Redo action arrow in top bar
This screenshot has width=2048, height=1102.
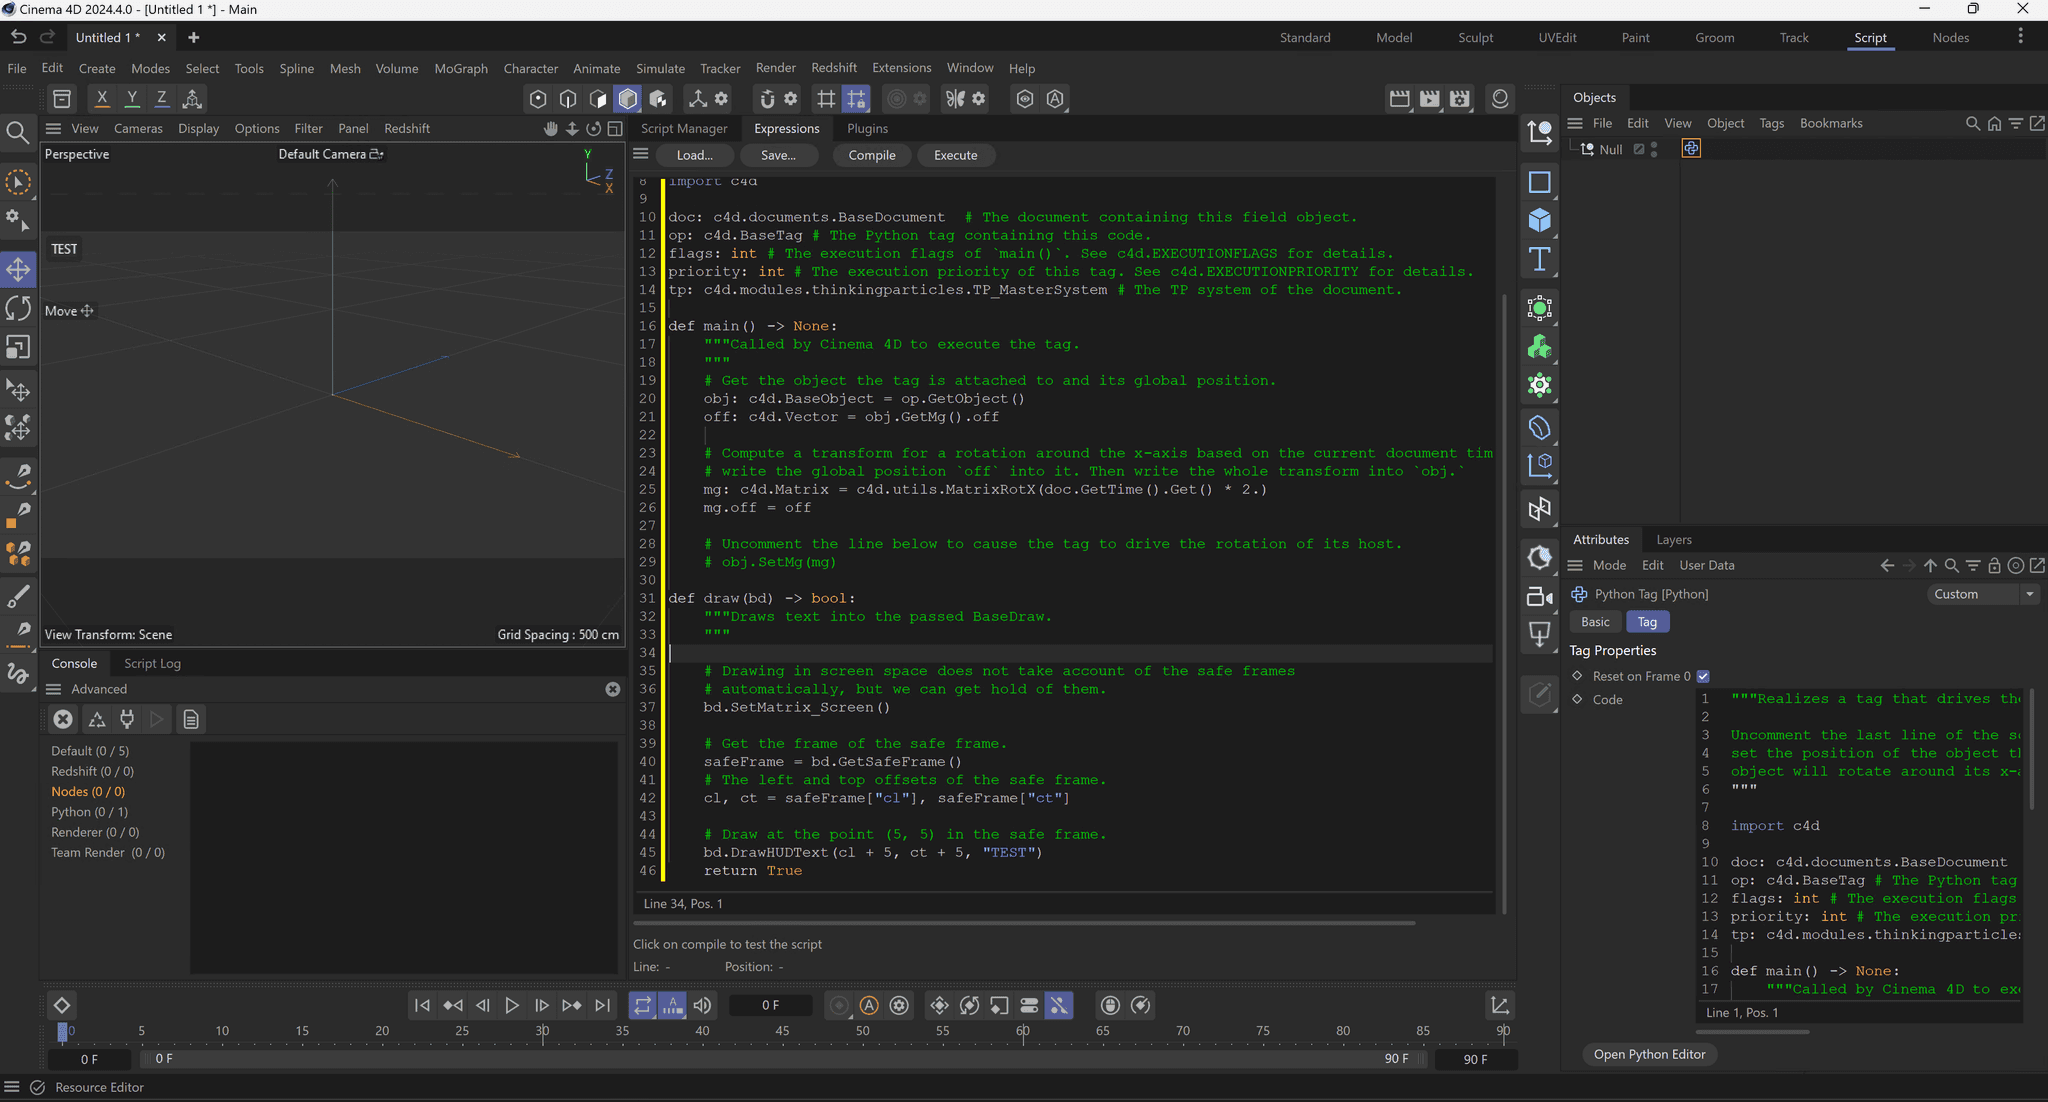pyautogui.click(x=47, y=37)
